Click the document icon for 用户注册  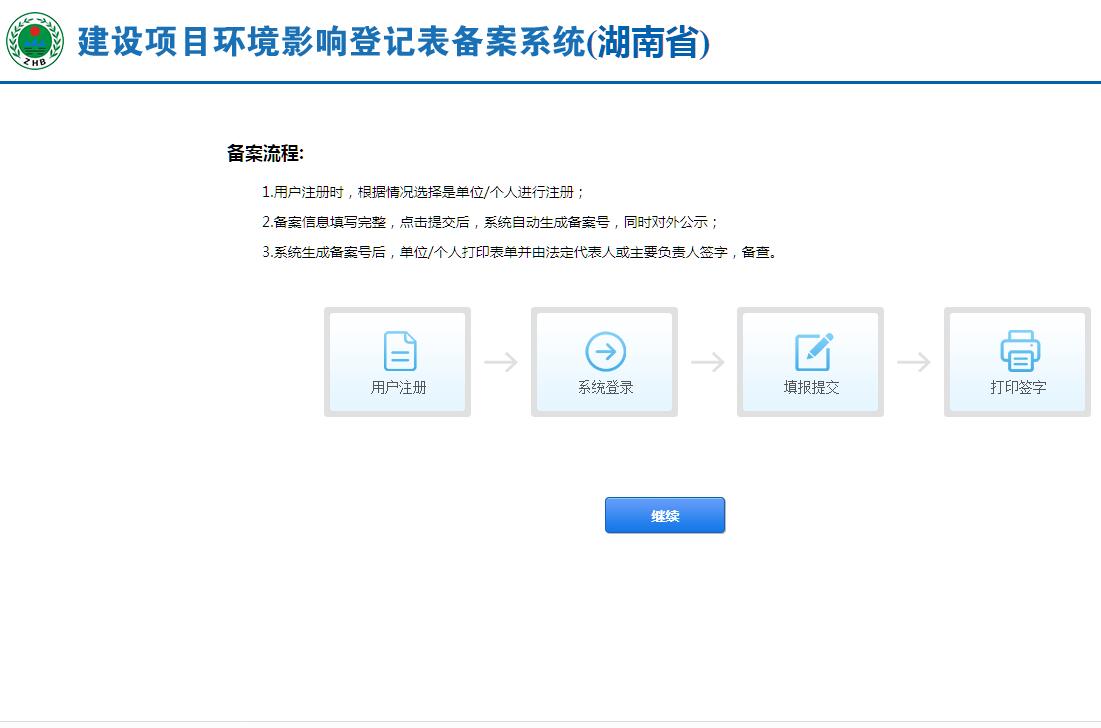399,351
